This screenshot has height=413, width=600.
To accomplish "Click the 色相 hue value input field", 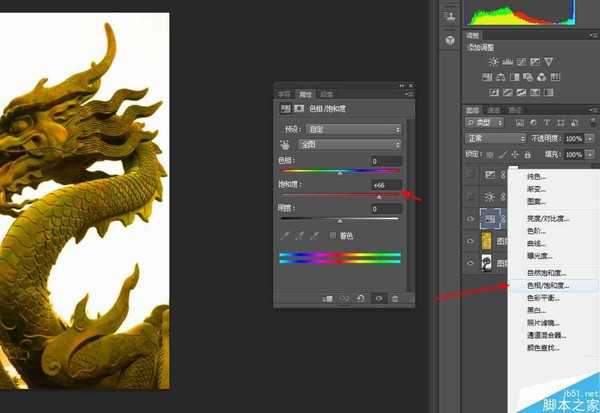I will (x=385, y=161).
